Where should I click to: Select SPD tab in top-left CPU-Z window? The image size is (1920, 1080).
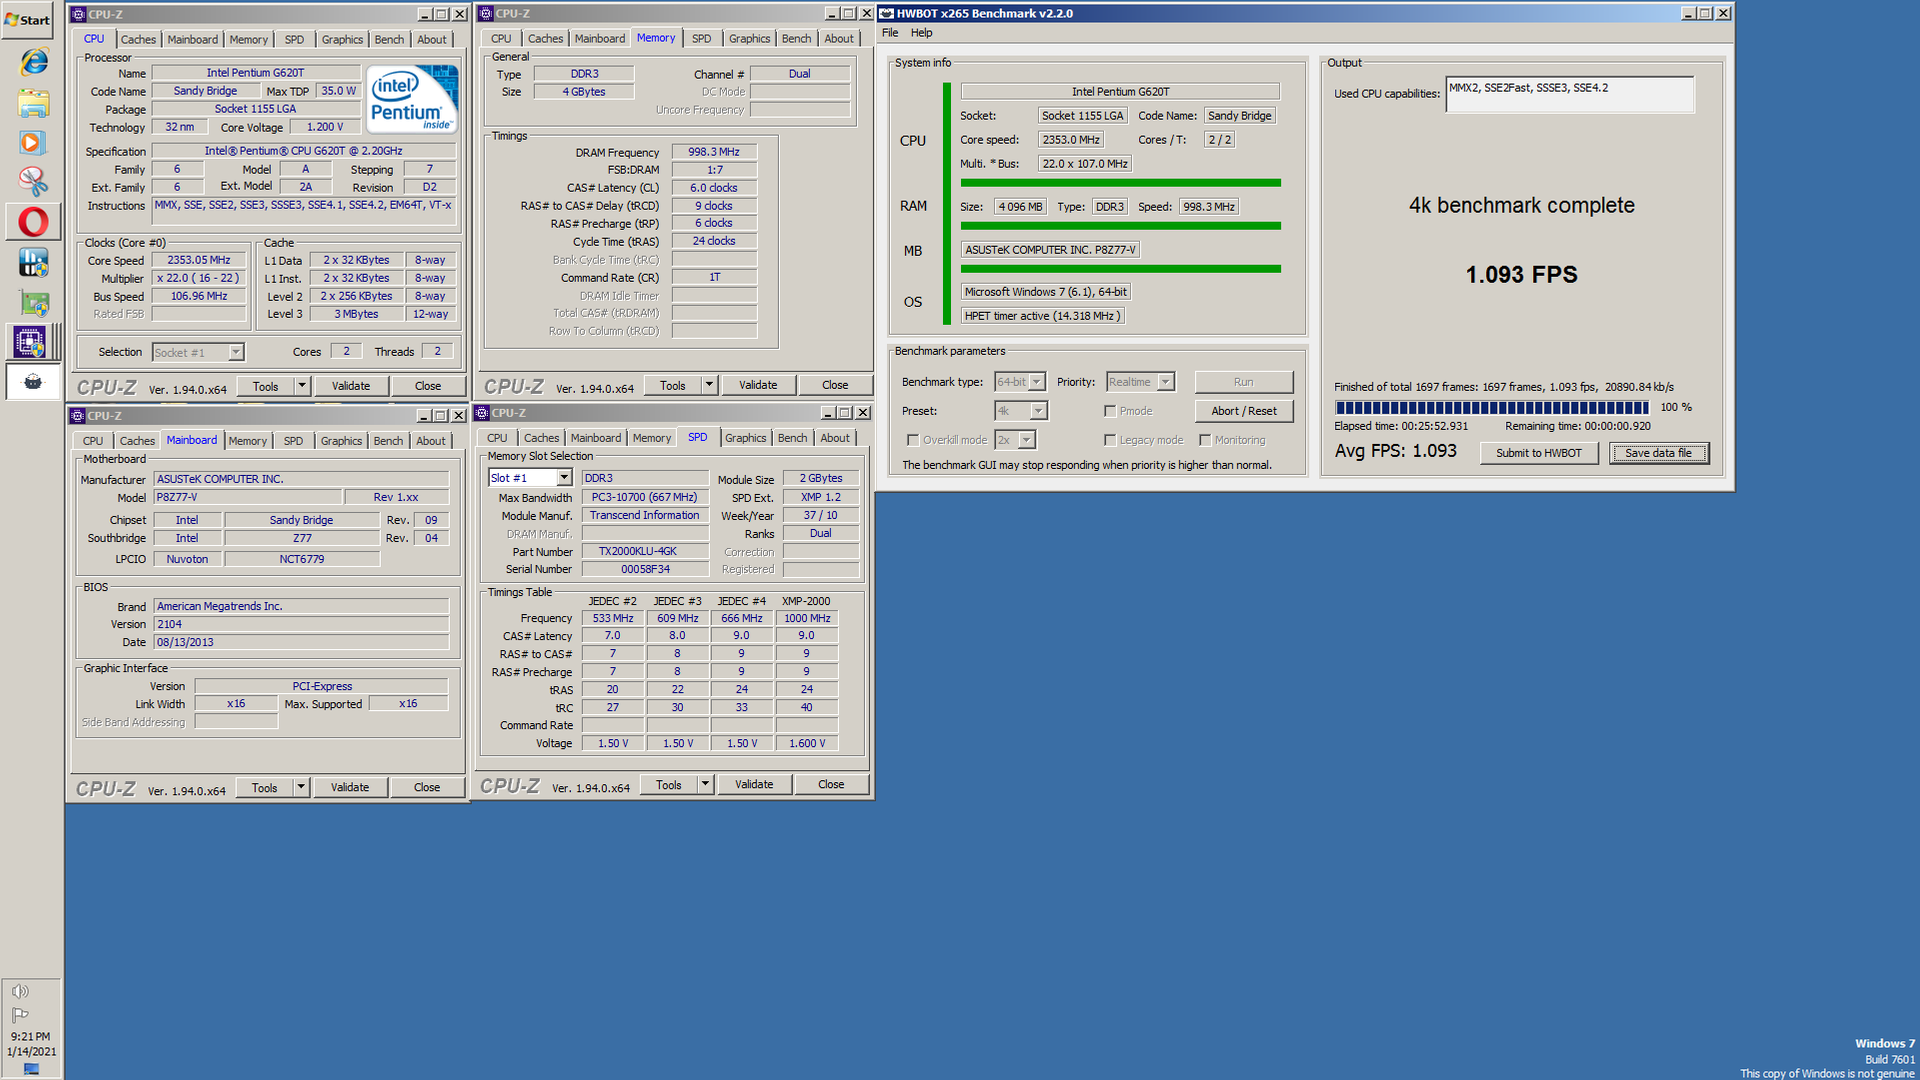[x=294, y=40]
